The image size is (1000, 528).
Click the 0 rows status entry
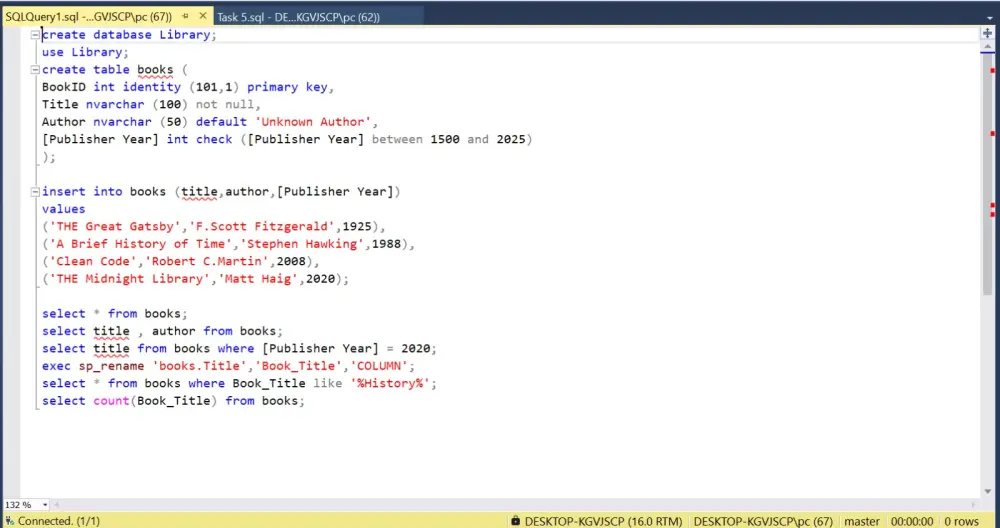point(961,521)
